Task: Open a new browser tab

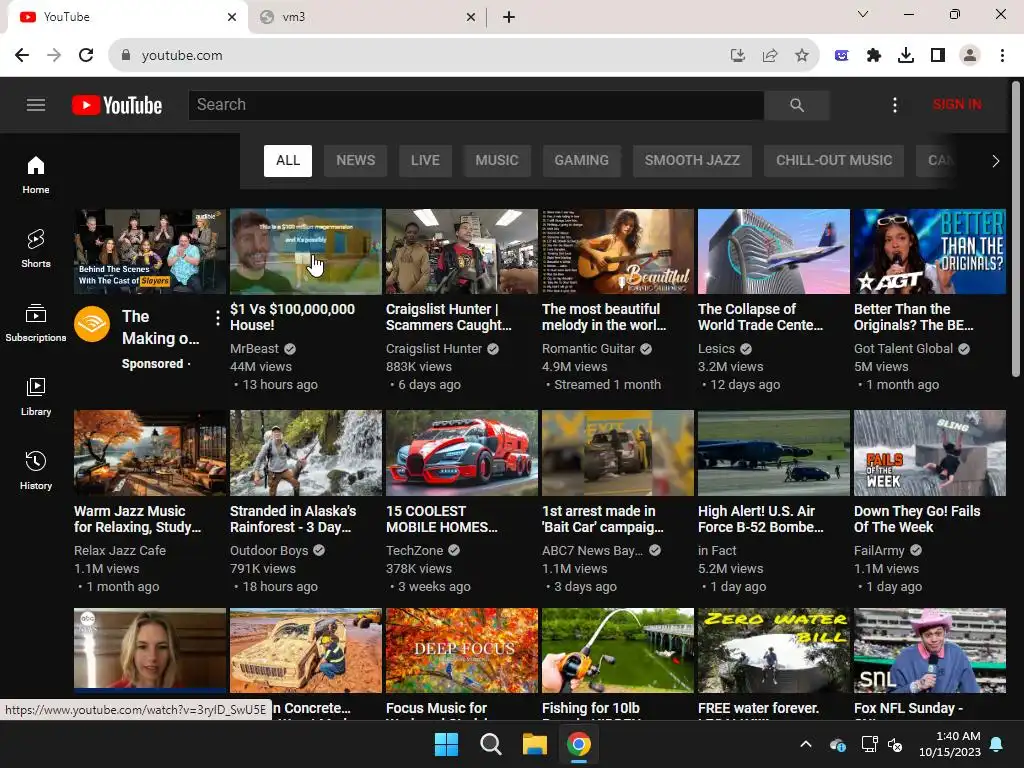Action: [x=509, y=17]
